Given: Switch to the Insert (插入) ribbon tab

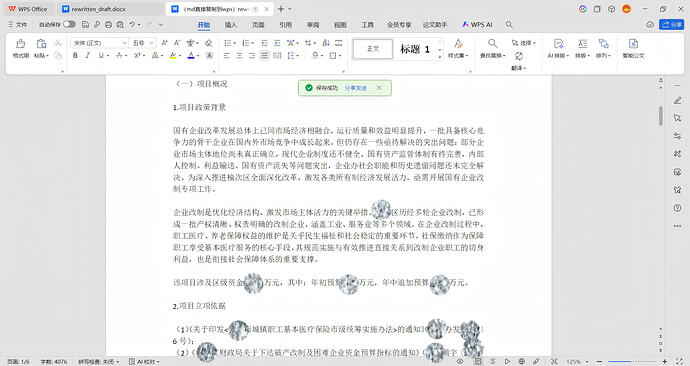Looking at the screenshot, I should point(231,25).
